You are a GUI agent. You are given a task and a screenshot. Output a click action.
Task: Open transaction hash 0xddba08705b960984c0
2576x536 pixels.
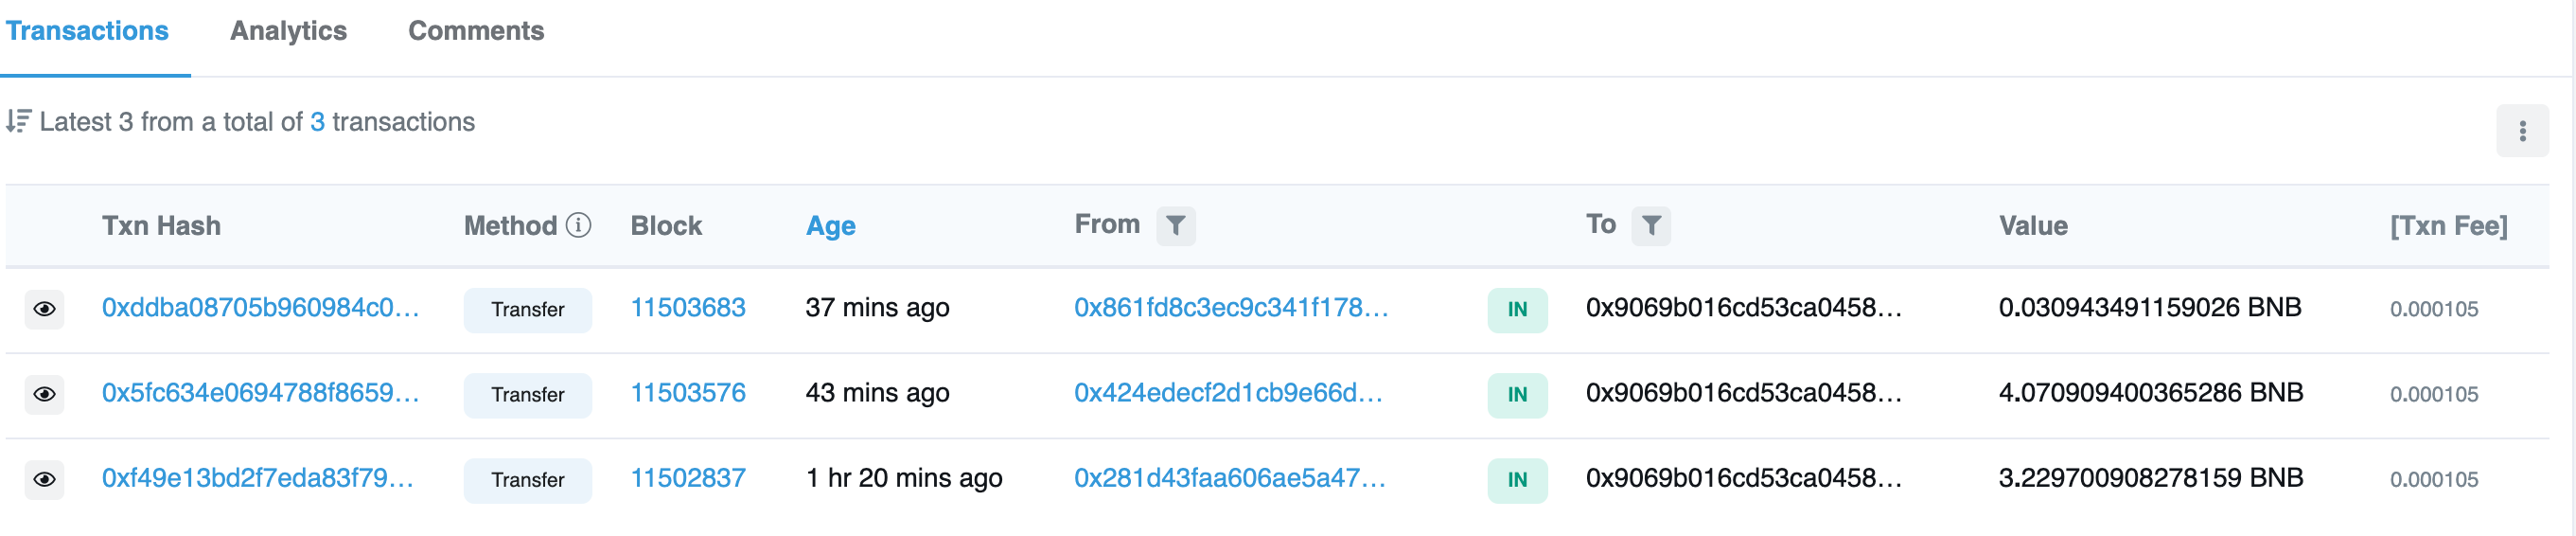pos(260,308)
